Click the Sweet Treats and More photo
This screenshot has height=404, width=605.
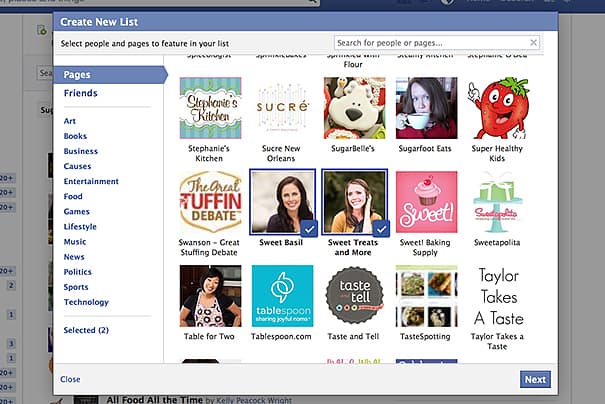pyautogui.click(x=354, y=202)
